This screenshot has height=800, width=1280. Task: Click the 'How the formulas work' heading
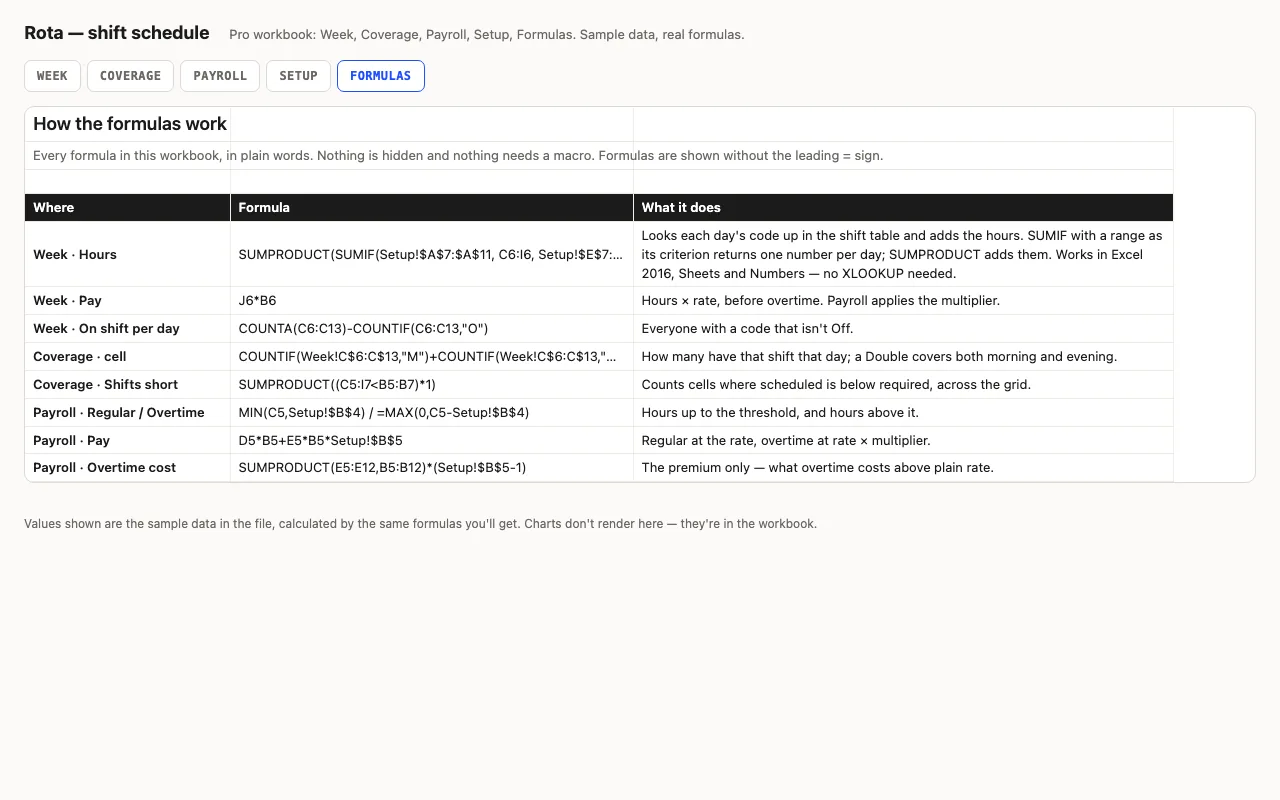point(130,124)
